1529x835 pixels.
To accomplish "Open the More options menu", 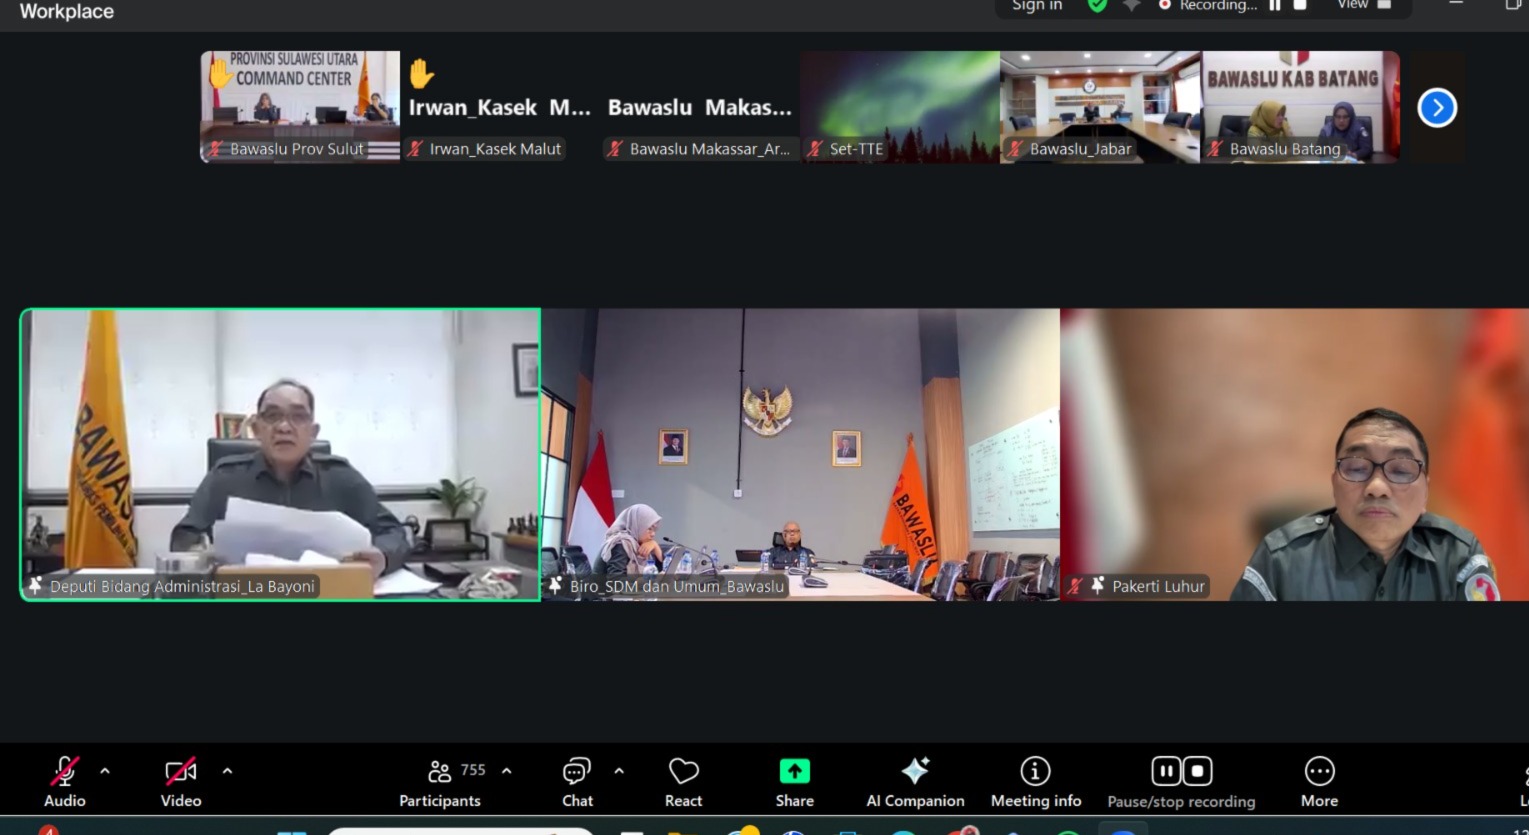I will (x=1320, y=782).
